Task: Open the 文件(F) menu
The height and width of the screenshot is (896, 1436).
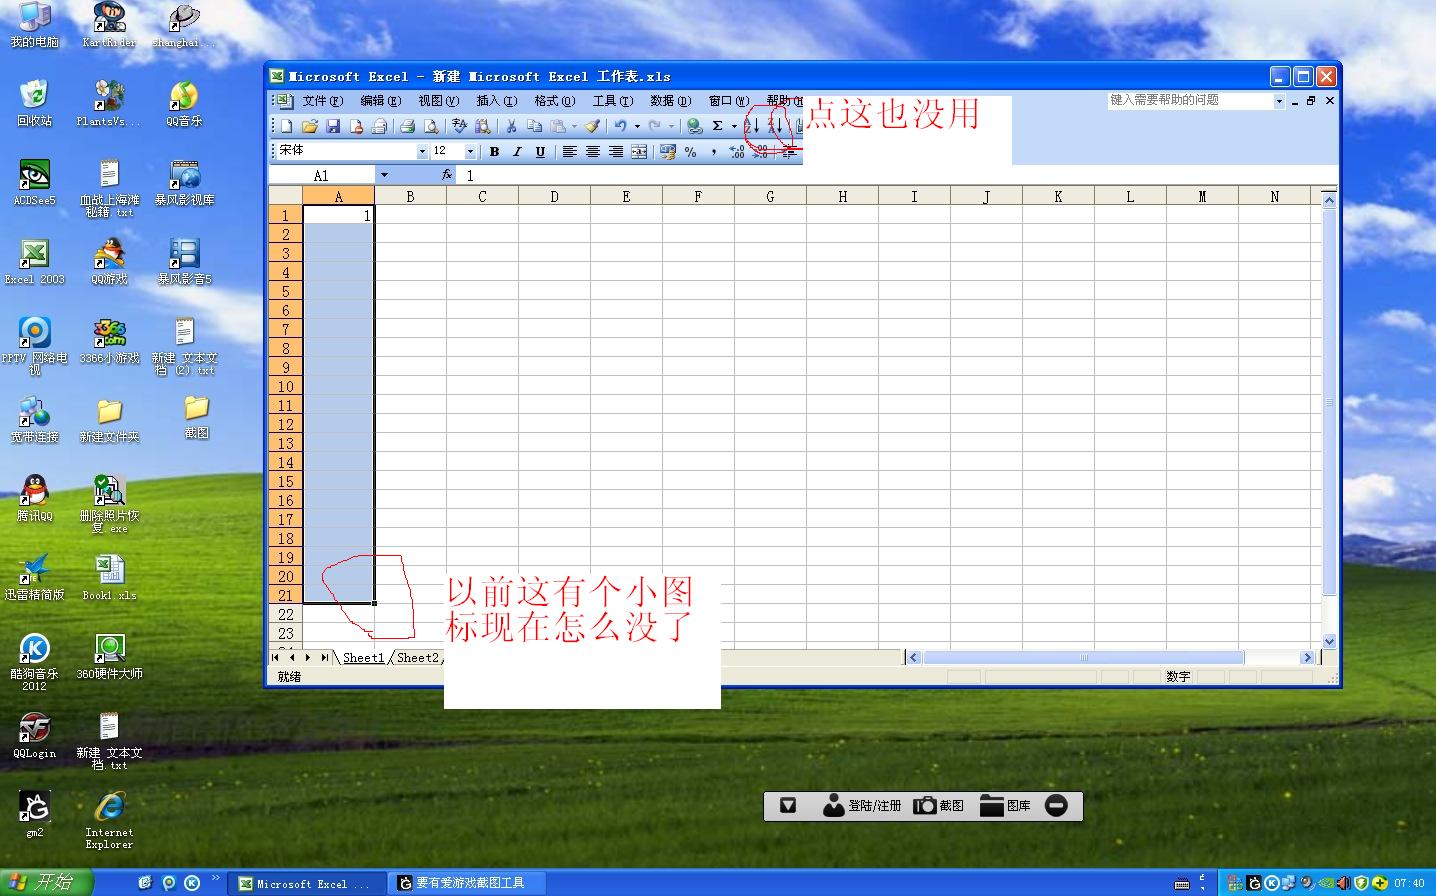Action: coord(322,101)
